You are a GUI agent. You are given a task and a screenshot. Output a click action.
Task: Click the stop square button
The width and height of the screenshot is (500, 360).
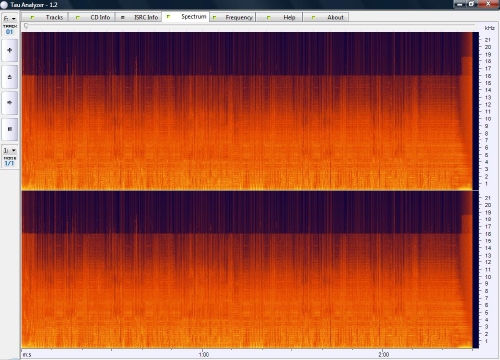(x=10, y=129)
